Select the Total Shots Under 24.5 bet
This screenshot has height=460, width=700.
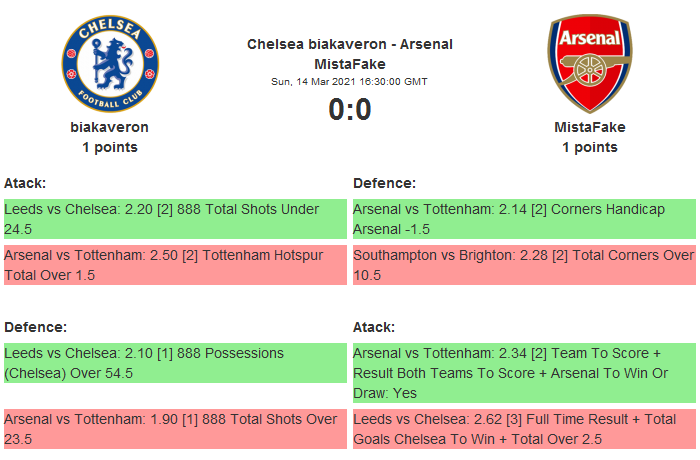click(x=174, y=219)
